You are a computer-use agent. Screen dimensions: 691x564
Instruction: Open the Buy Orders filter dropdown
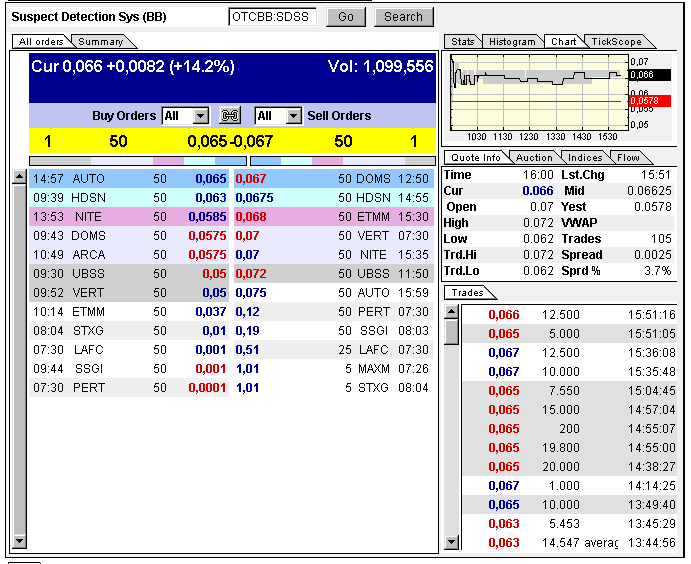tap(200, 116)
